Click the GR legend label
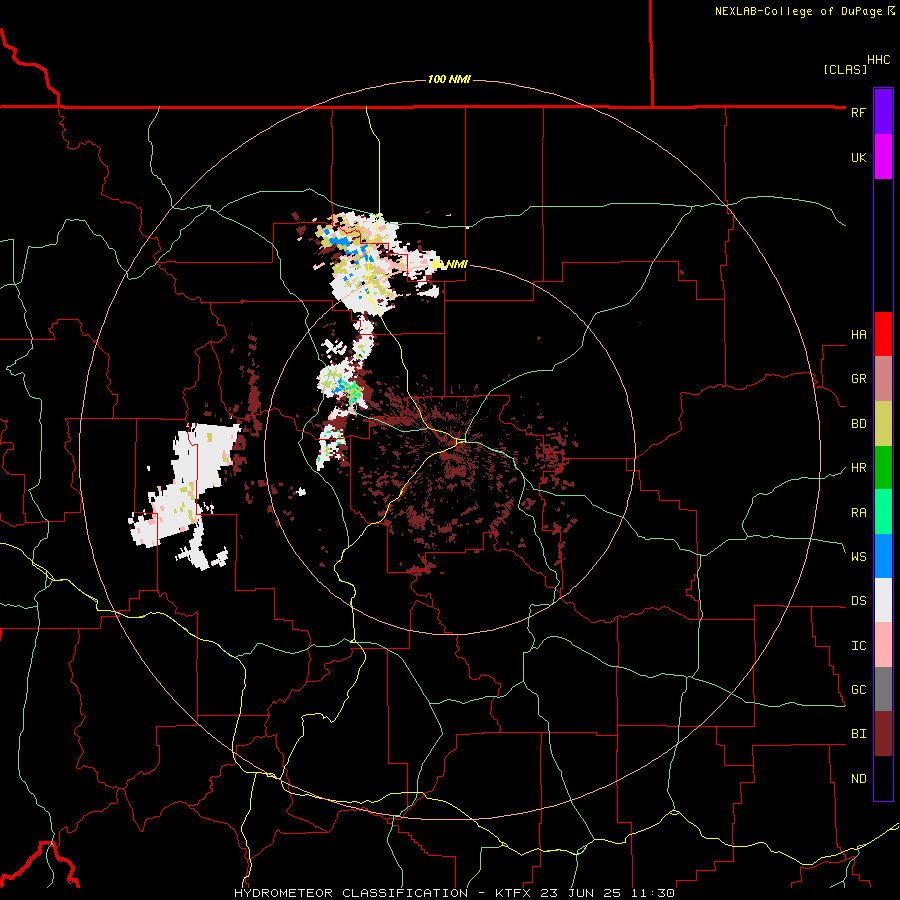This screenshot has width=900, height=900. coord(858,379)
